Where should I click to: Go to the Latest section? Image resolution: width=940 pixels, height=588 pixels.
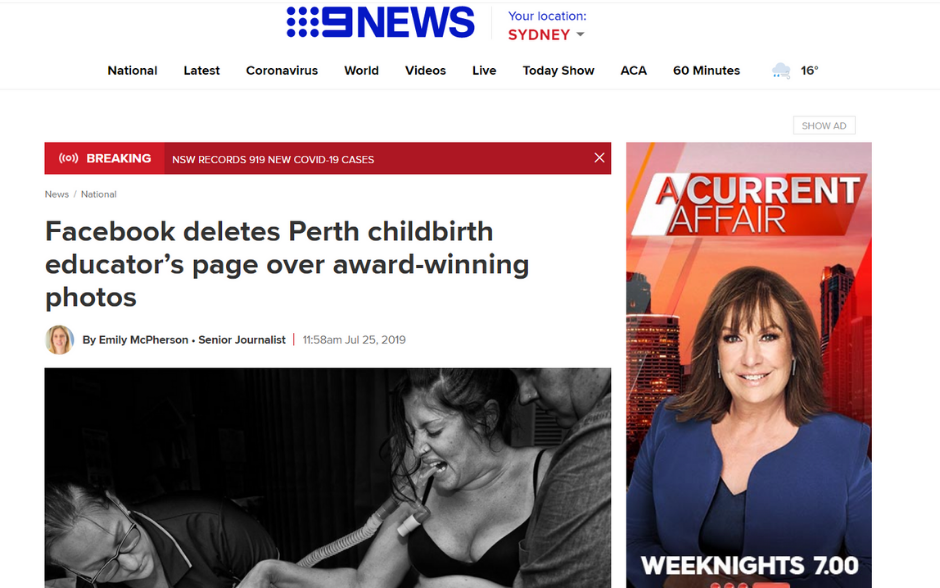point(201,71)
